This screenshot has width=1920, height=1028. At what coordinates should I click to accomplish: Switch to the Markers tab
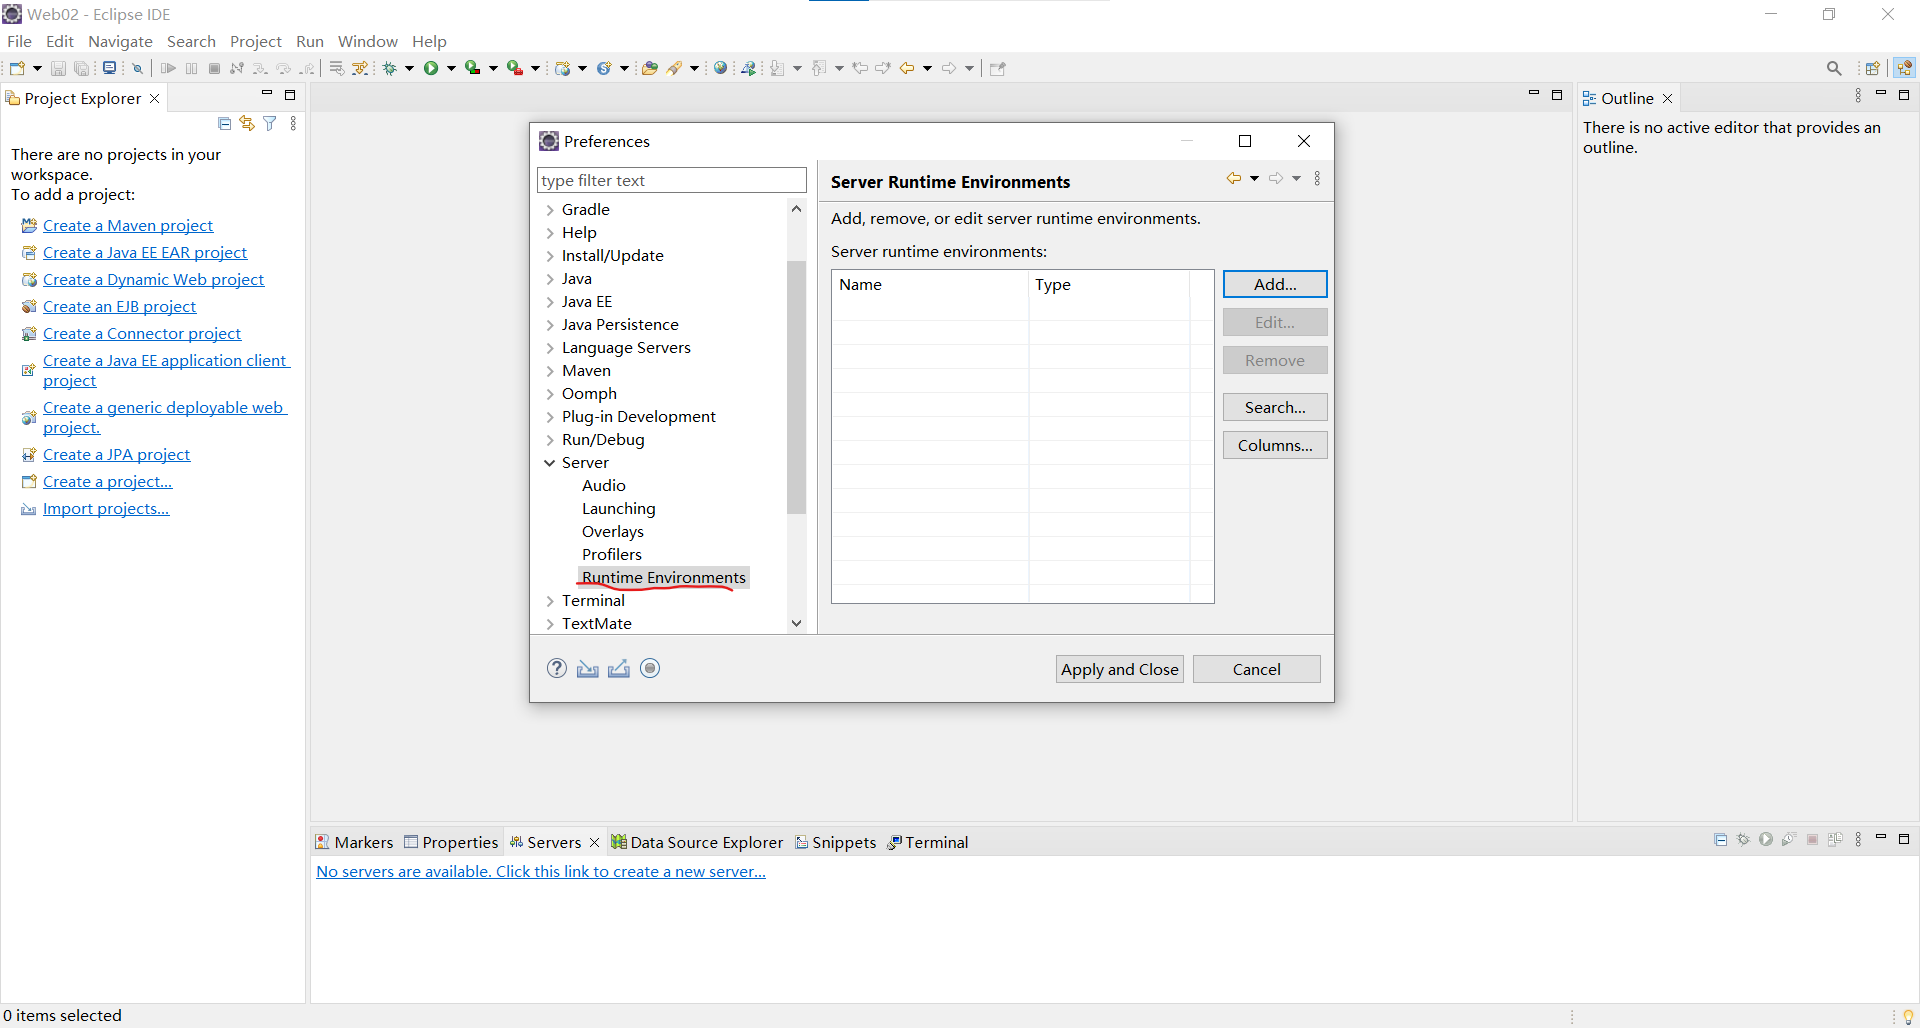tap(354, 842)
